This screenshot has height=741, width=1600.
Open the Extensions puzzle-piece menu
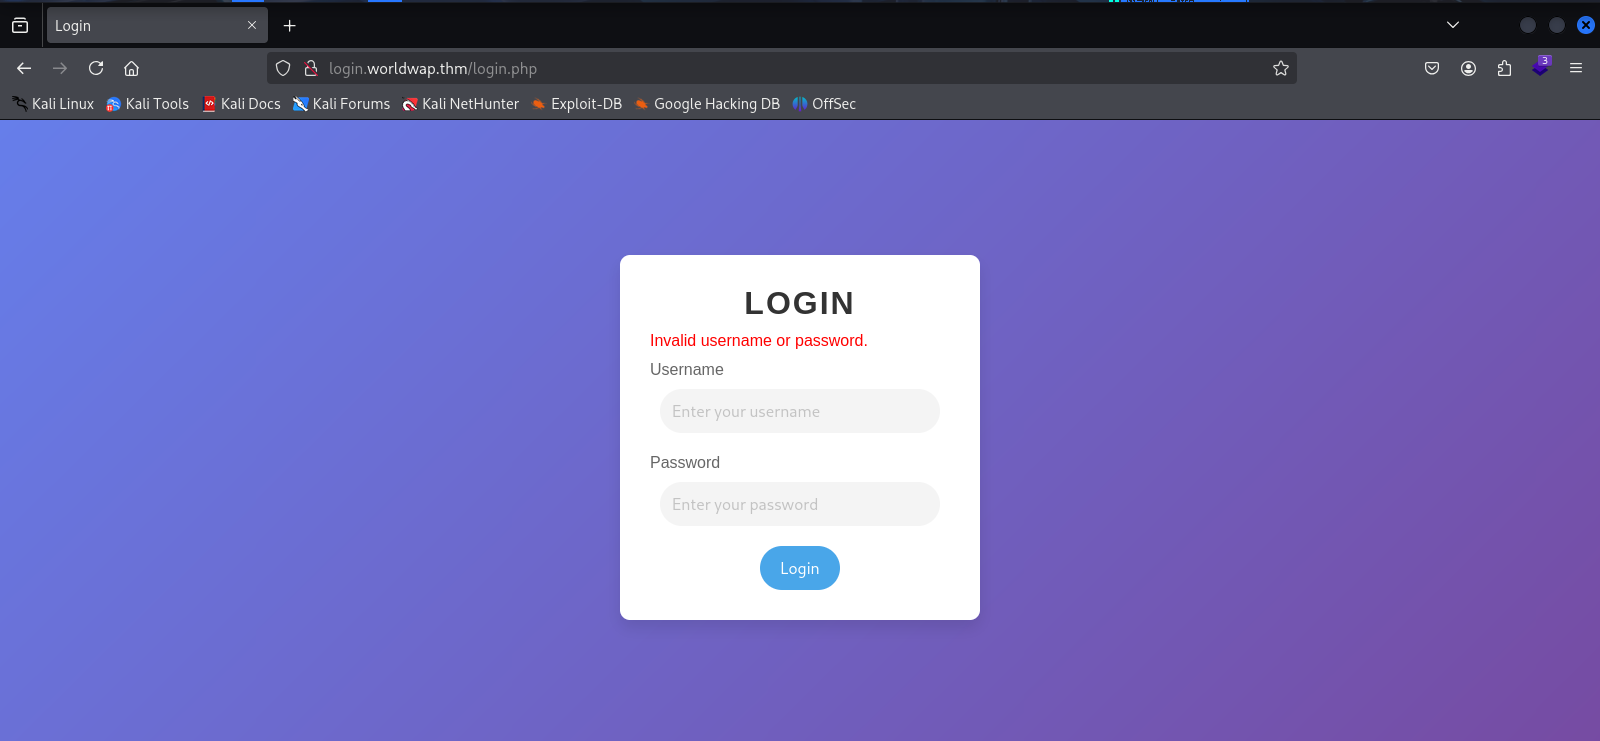pyautogui.click(x=1504, y=68)
